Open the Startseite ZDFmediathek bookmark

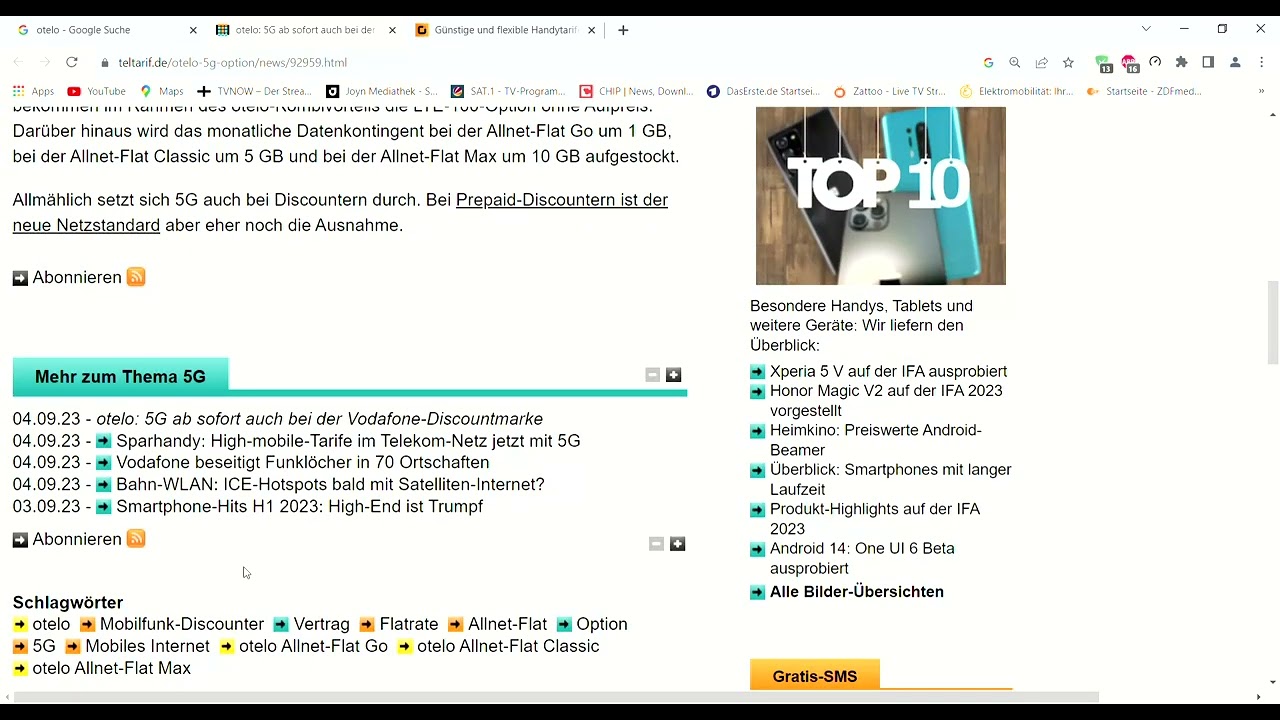pos(1144,91)
